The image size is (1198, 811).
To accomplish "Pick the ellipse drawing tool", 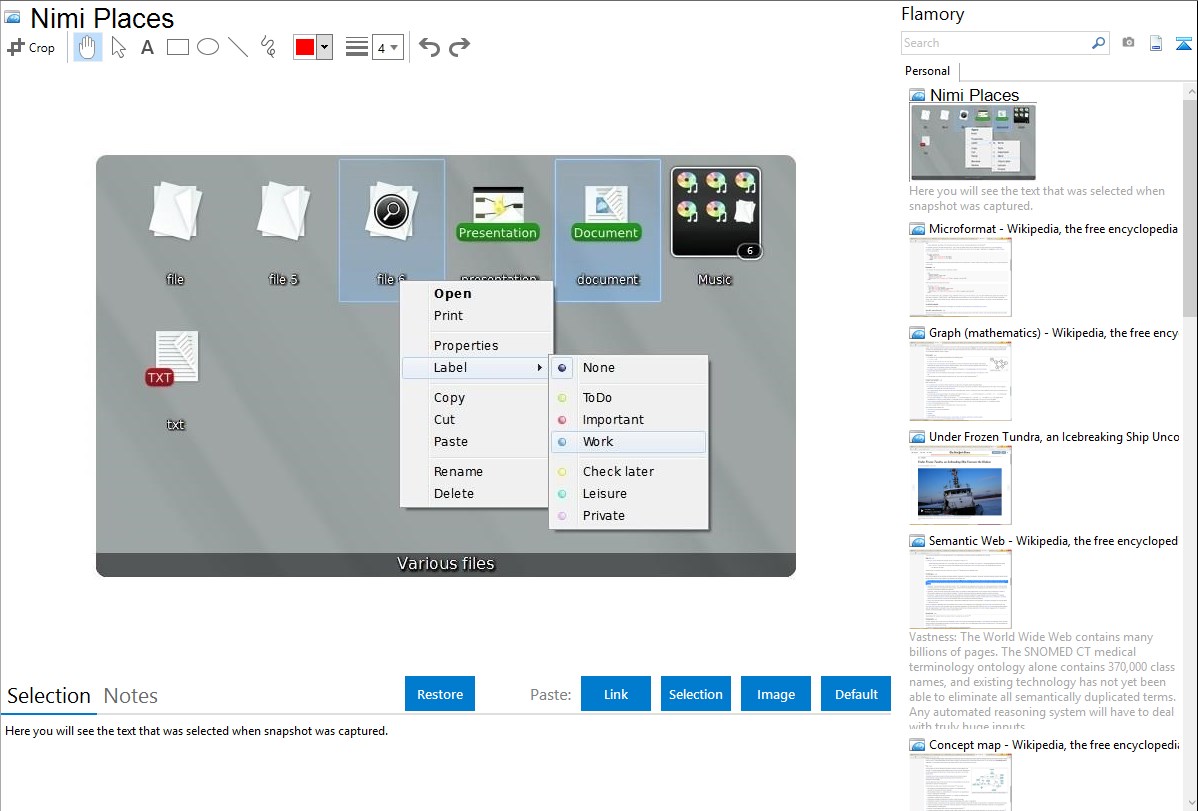I will point(208,47).
